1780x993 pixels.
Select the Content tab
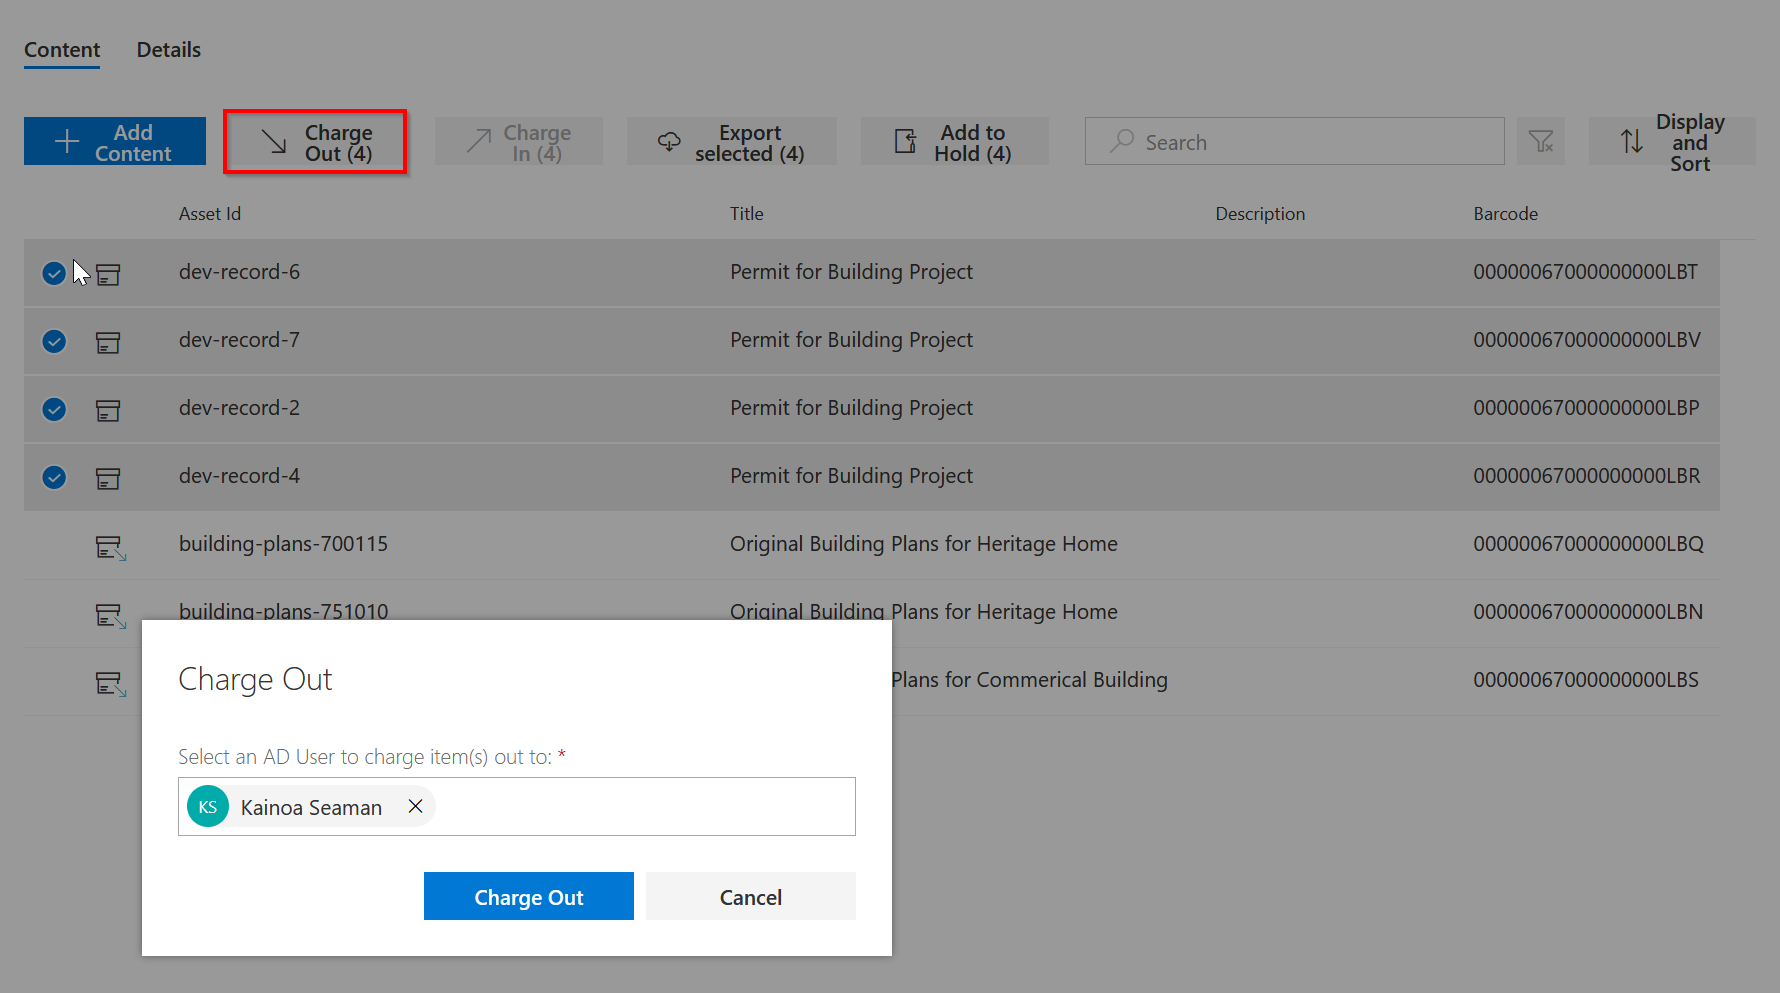[62, 50]
